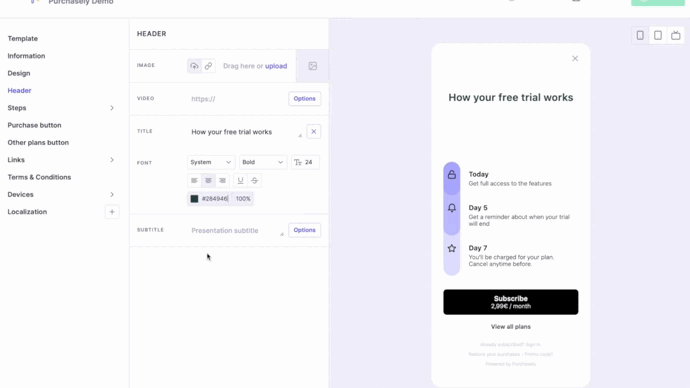Open the Template section

(22, 39)
